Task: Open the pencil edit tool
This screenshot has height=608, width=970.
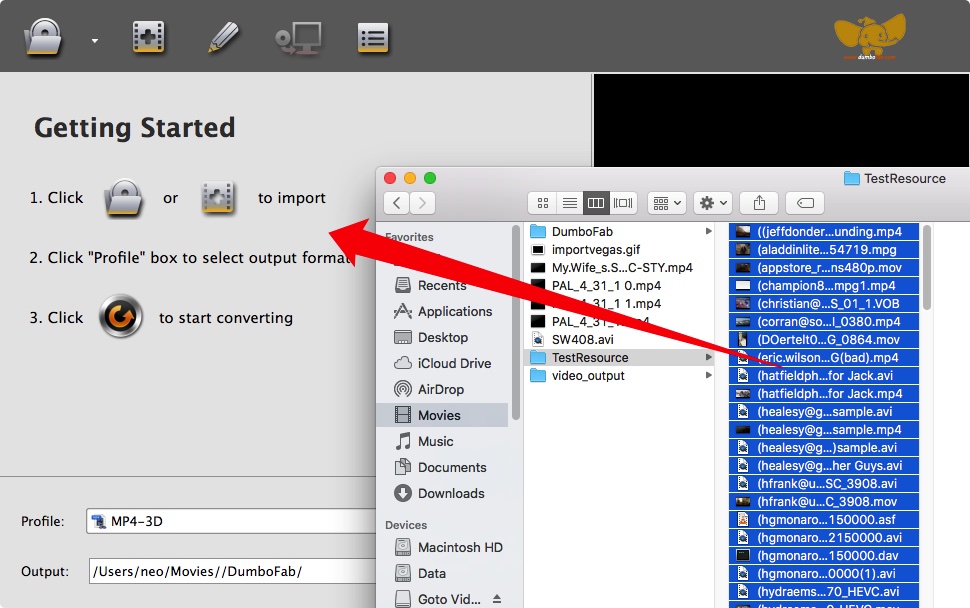Action: tap(222, 38)
